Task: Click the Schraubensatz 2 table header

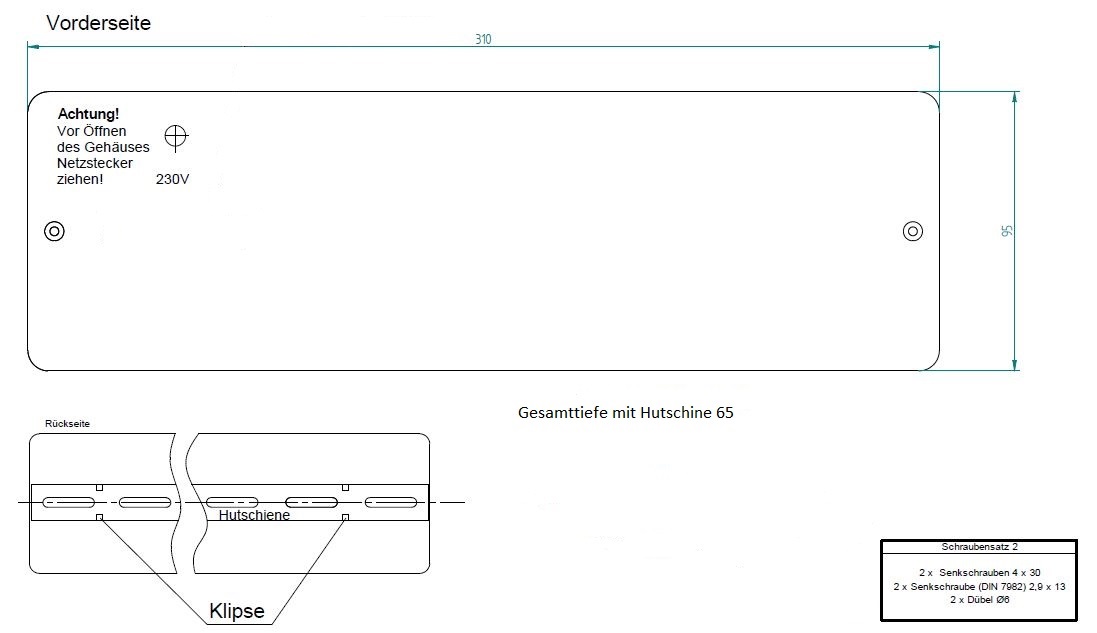Action: click(x=978, y=547)
